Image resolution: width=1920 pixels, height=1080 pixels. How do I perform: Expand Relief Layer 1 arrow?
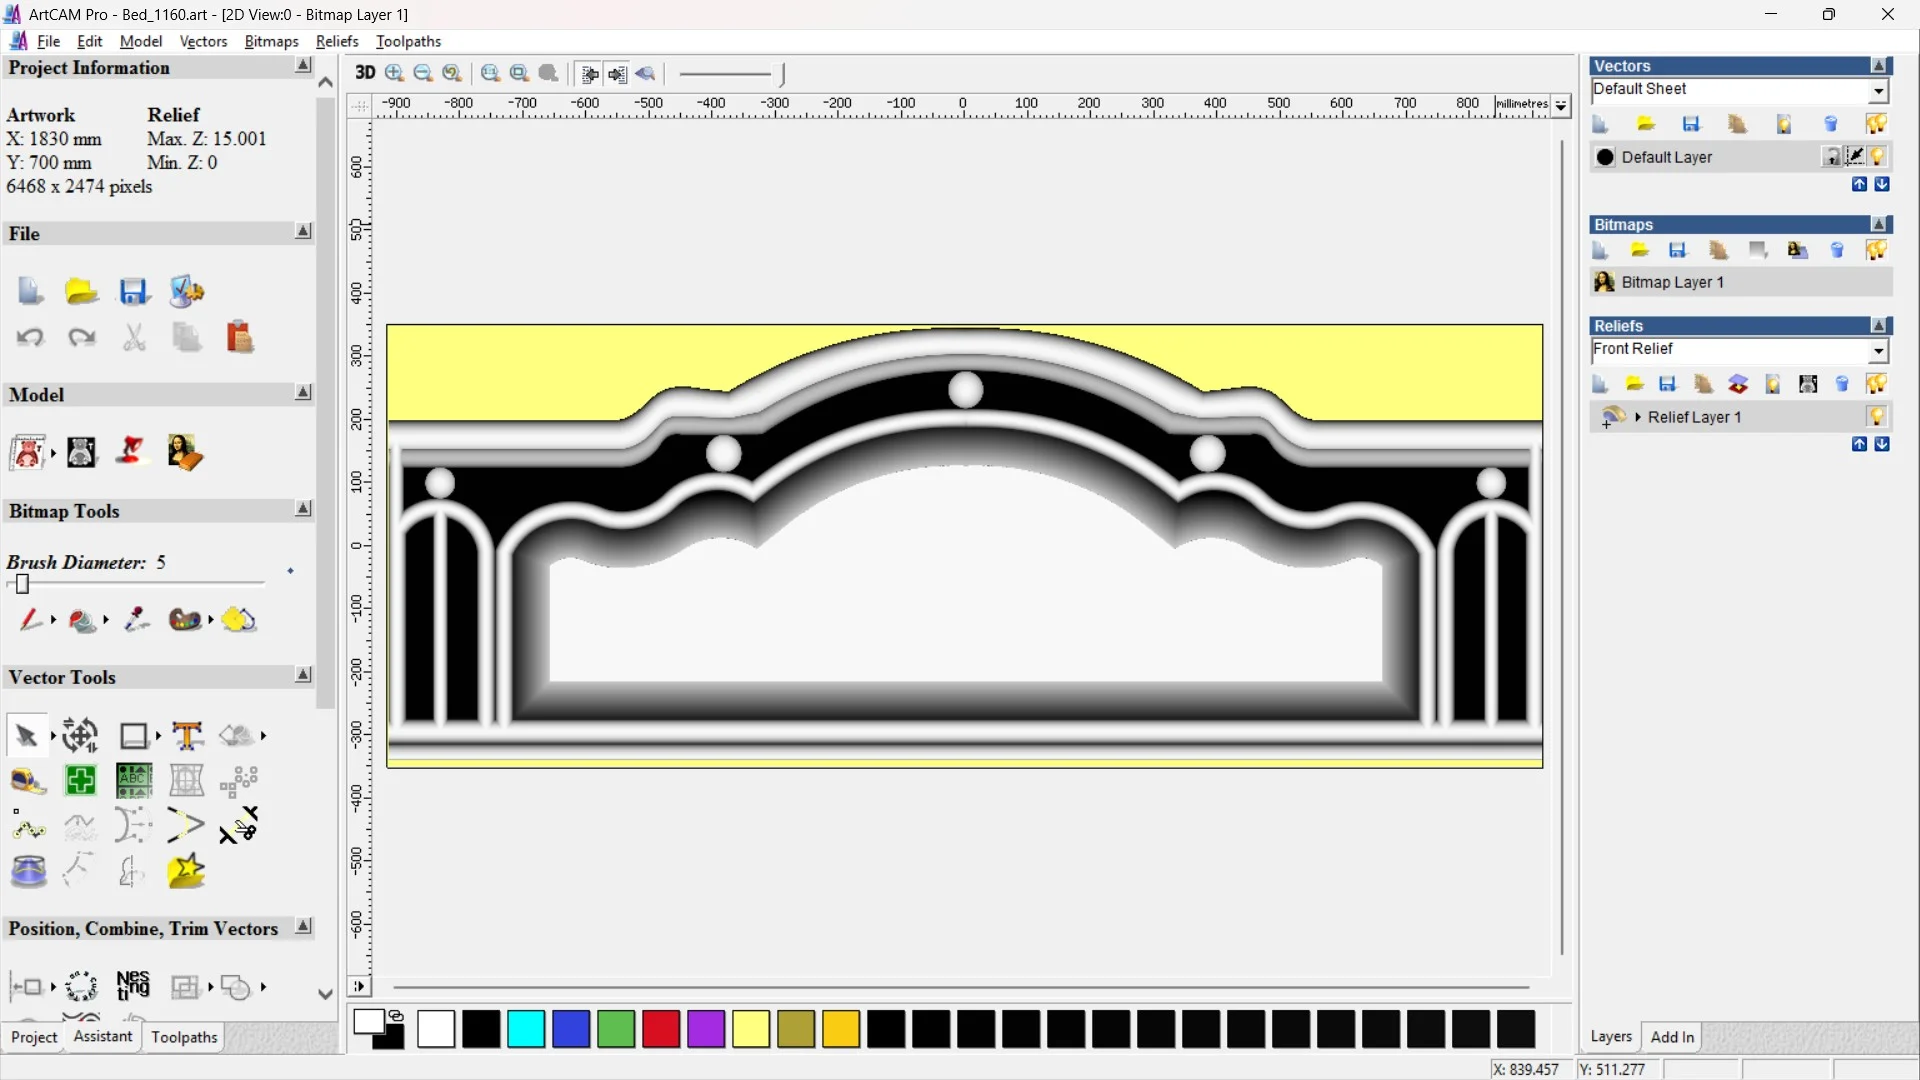click(x=1637, y=417)
